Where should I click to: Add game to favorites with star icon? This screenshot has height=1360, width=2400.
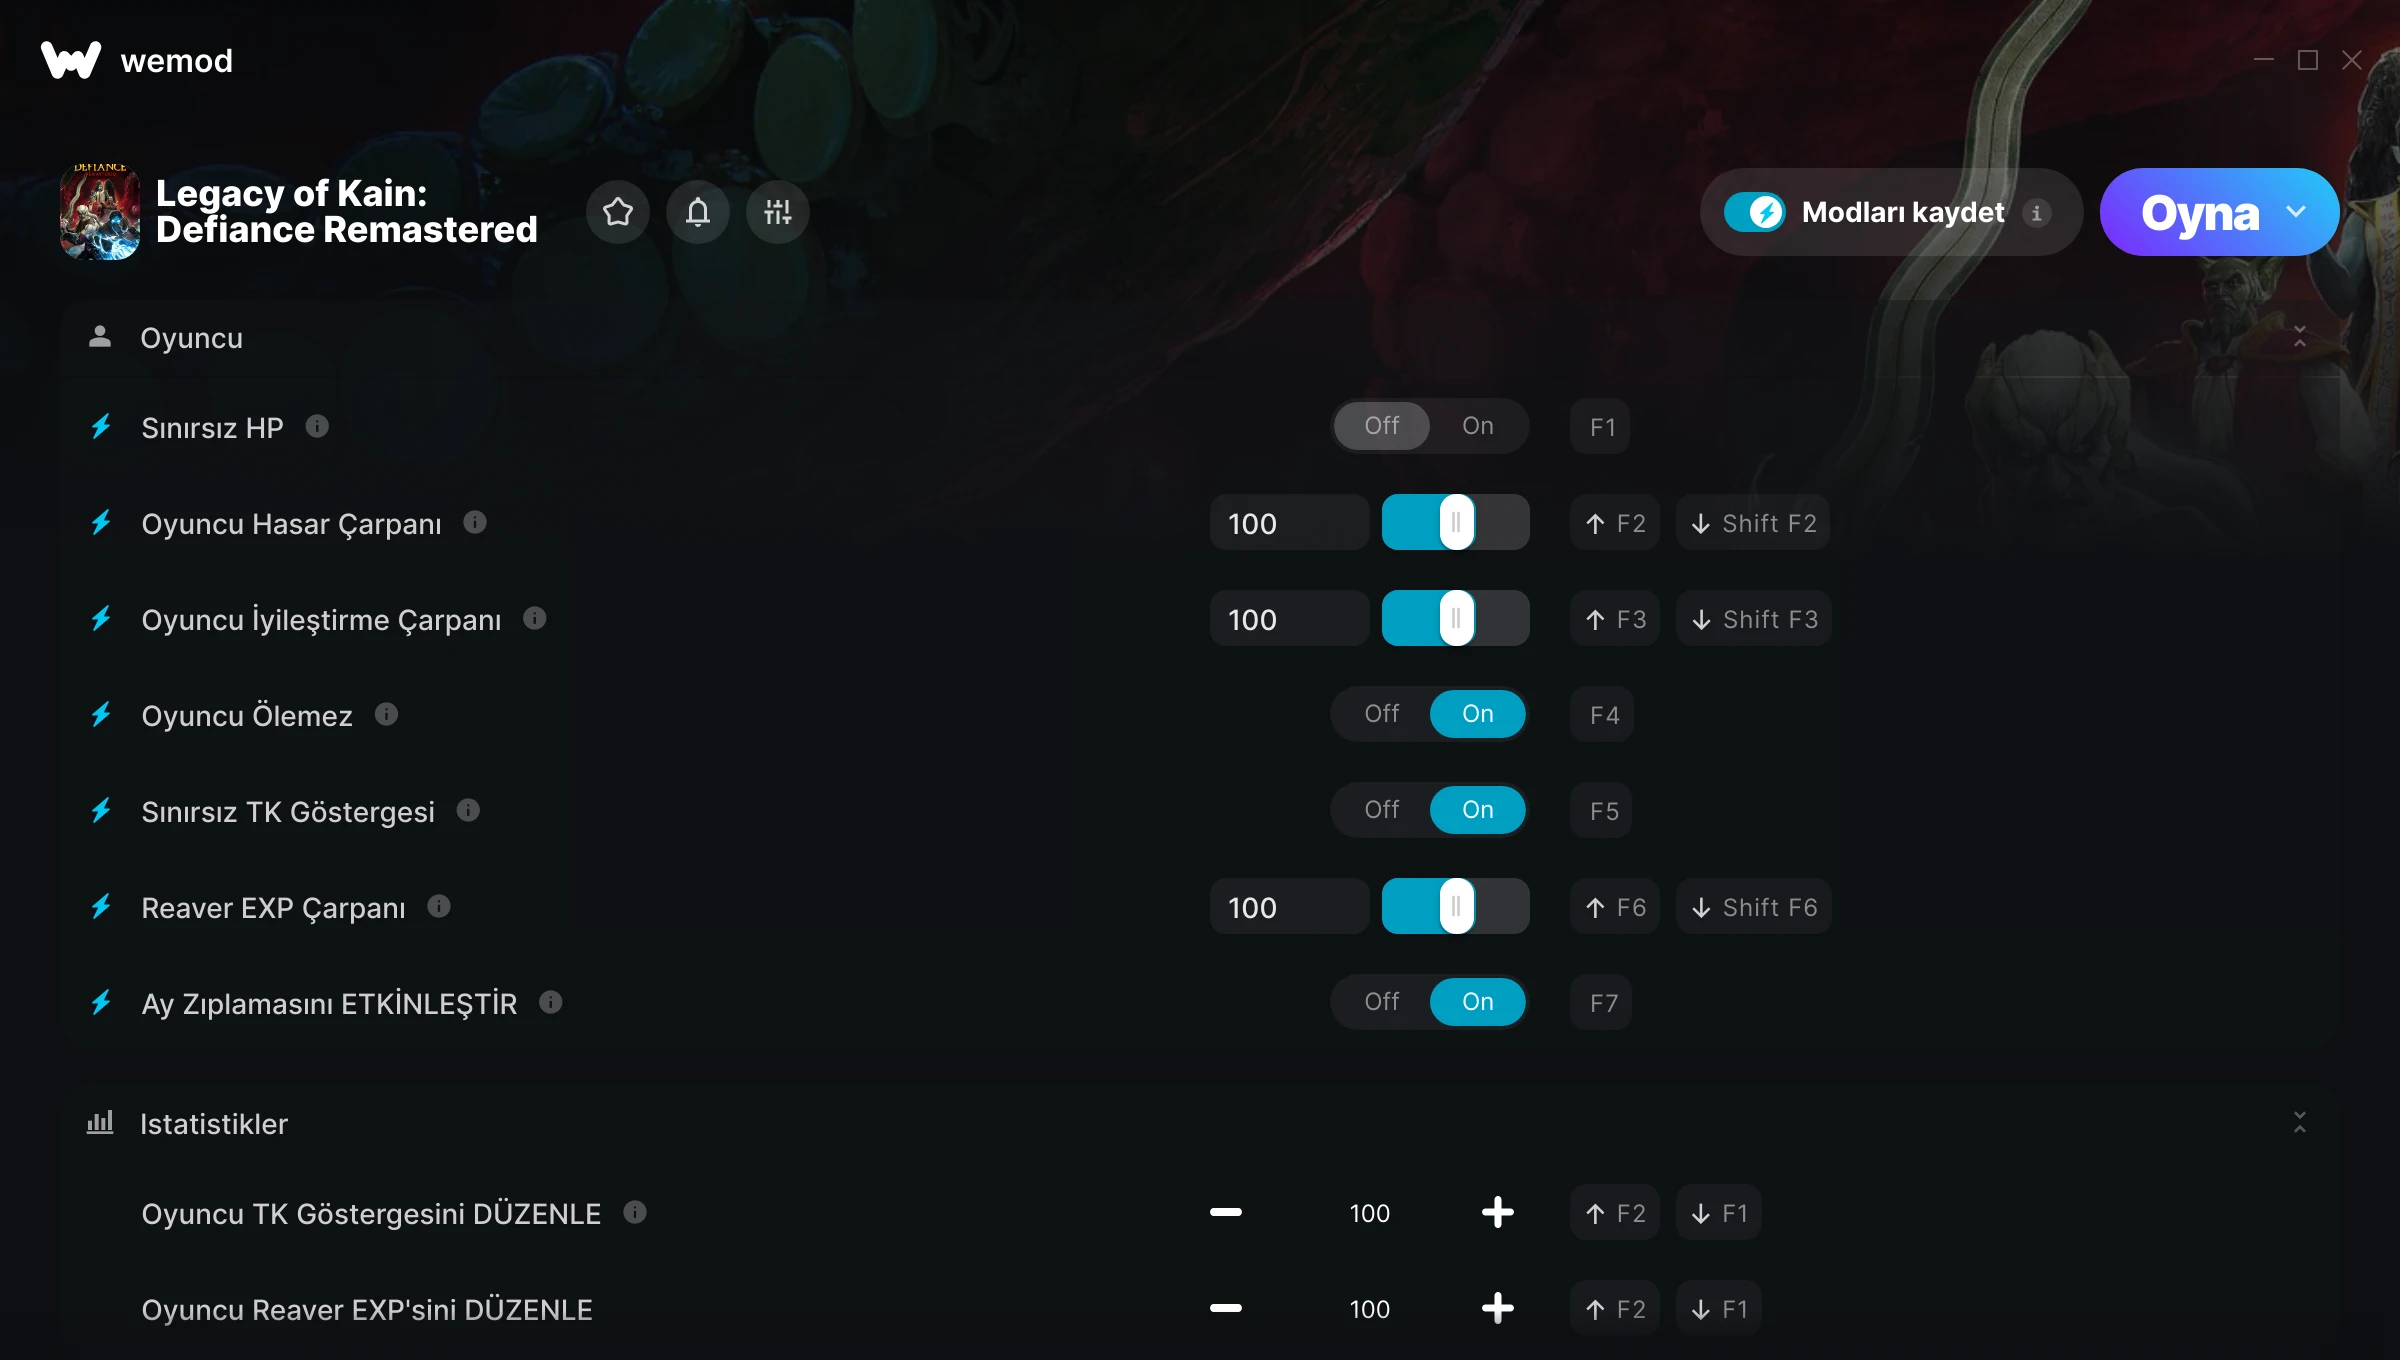click(618, 212)
